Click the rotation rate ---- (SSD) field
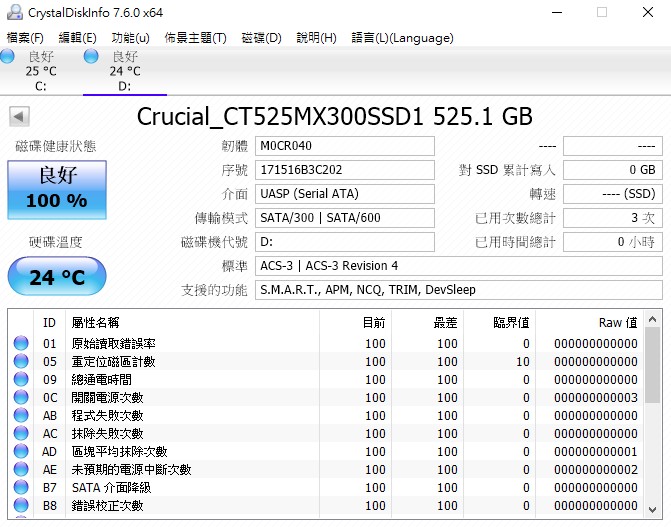 [613, 194]
